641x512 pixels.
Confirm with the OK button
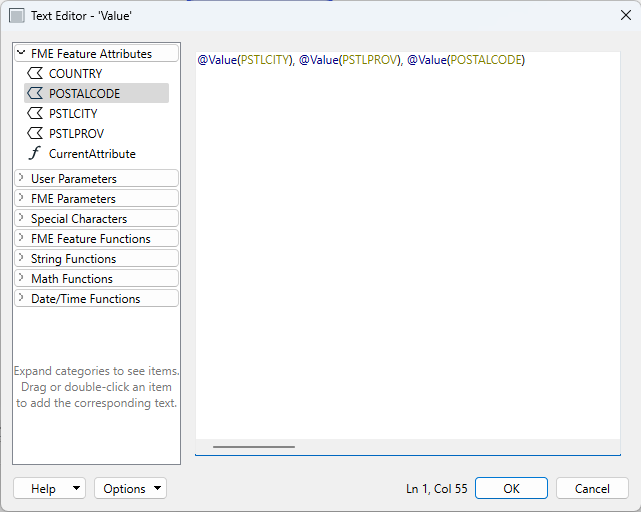coord(511,488)
